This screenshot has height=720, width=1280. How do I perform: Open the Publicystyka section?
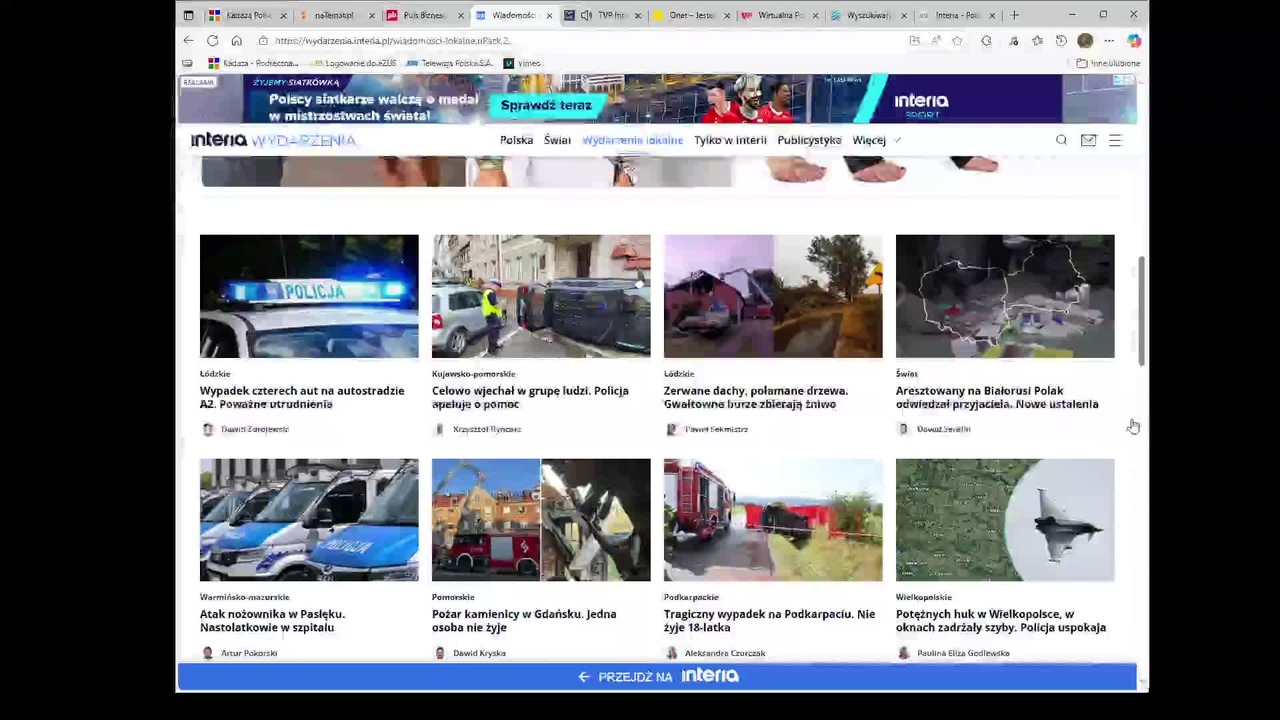(x=809, y=140)
